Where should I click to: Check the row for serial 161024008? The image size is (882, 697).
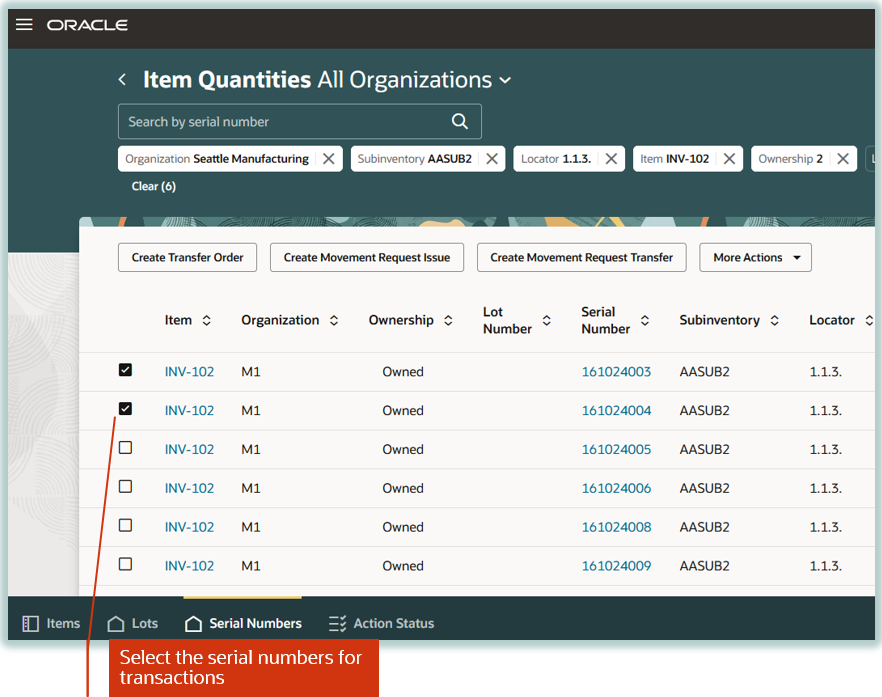(125, 525)
